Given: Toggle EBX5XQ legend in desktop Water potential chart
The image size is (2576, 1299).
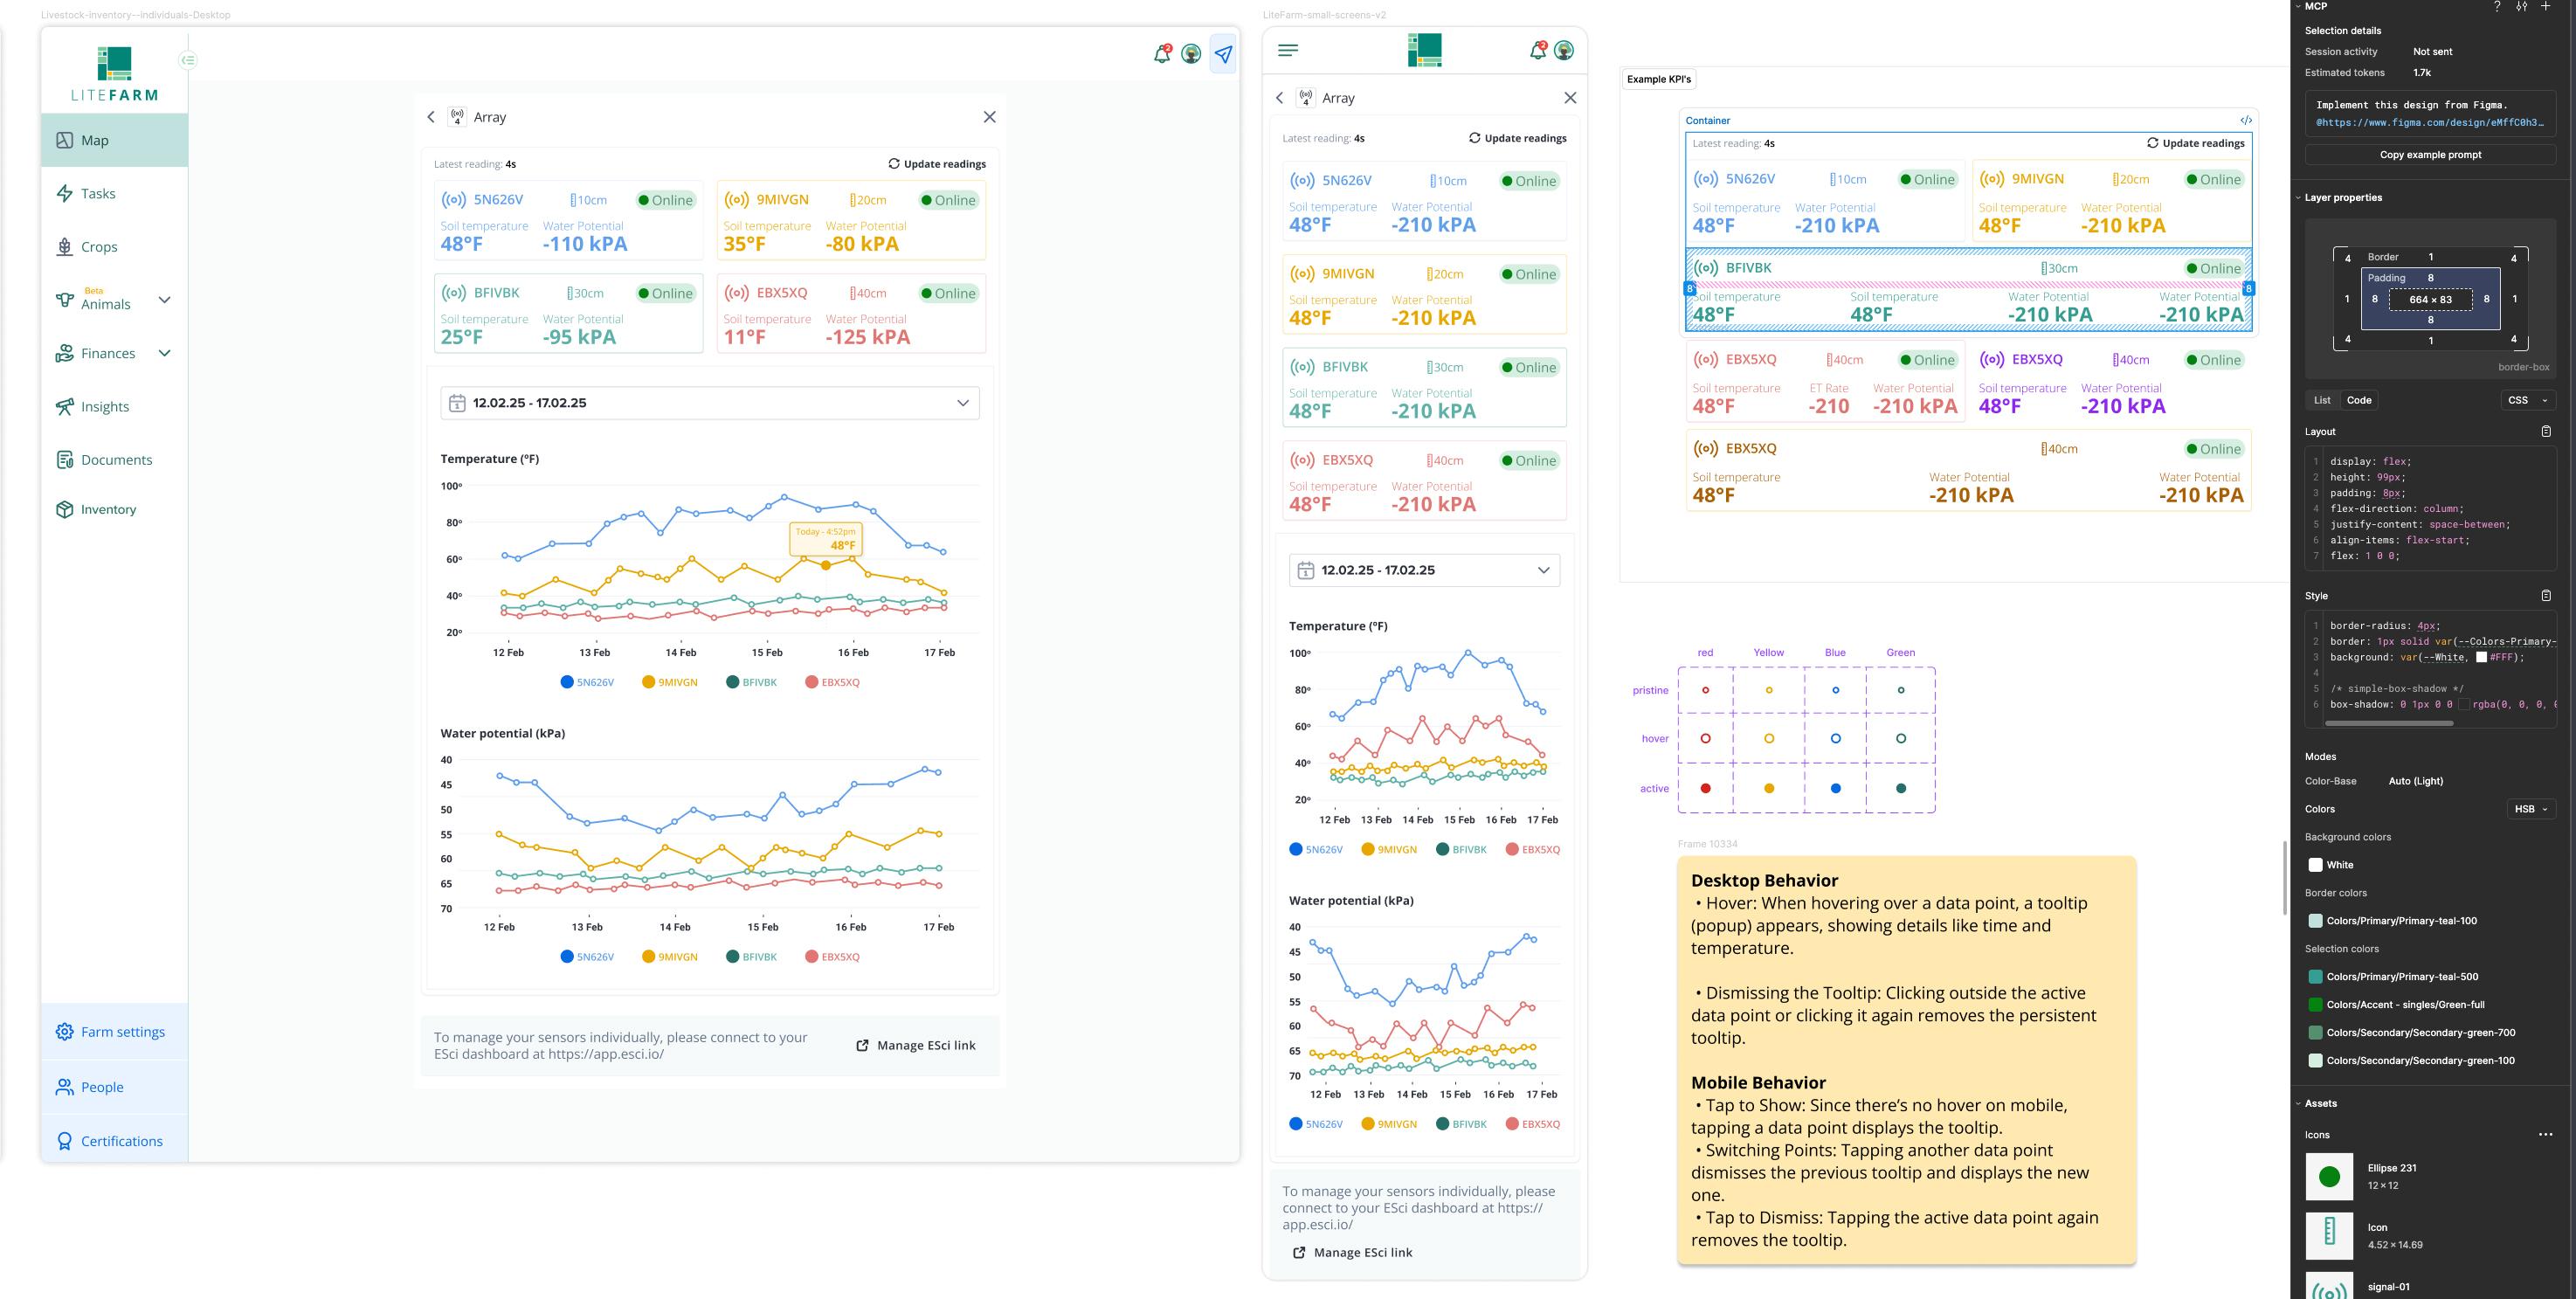Looking at the screenshot, I should (x=832, y=957).
